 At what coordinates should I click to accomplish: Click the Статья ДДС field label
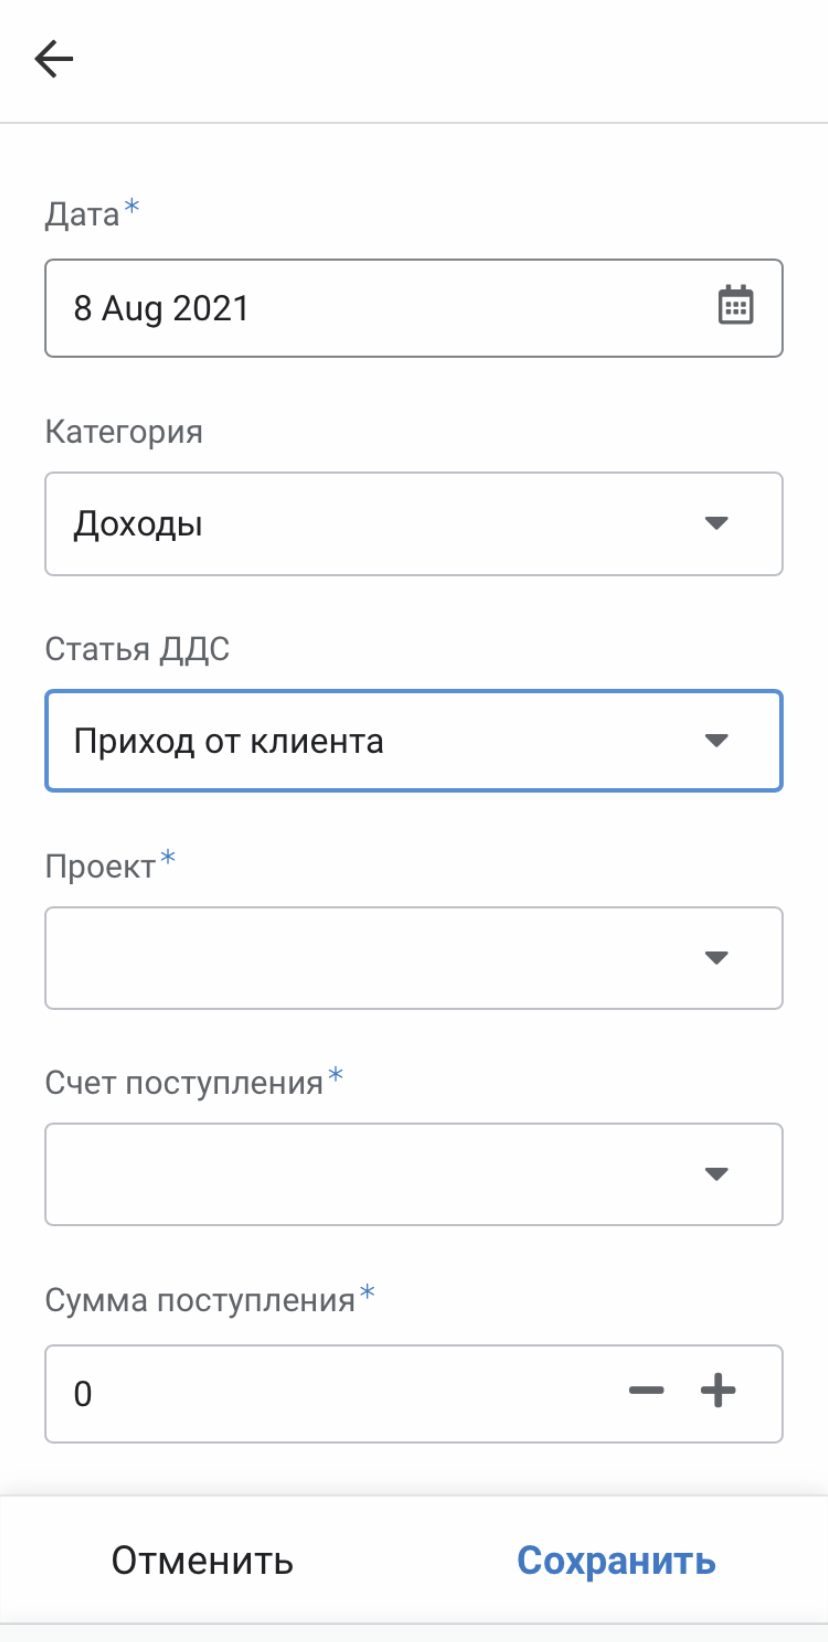pyautogui.click(x=137, y=649)
